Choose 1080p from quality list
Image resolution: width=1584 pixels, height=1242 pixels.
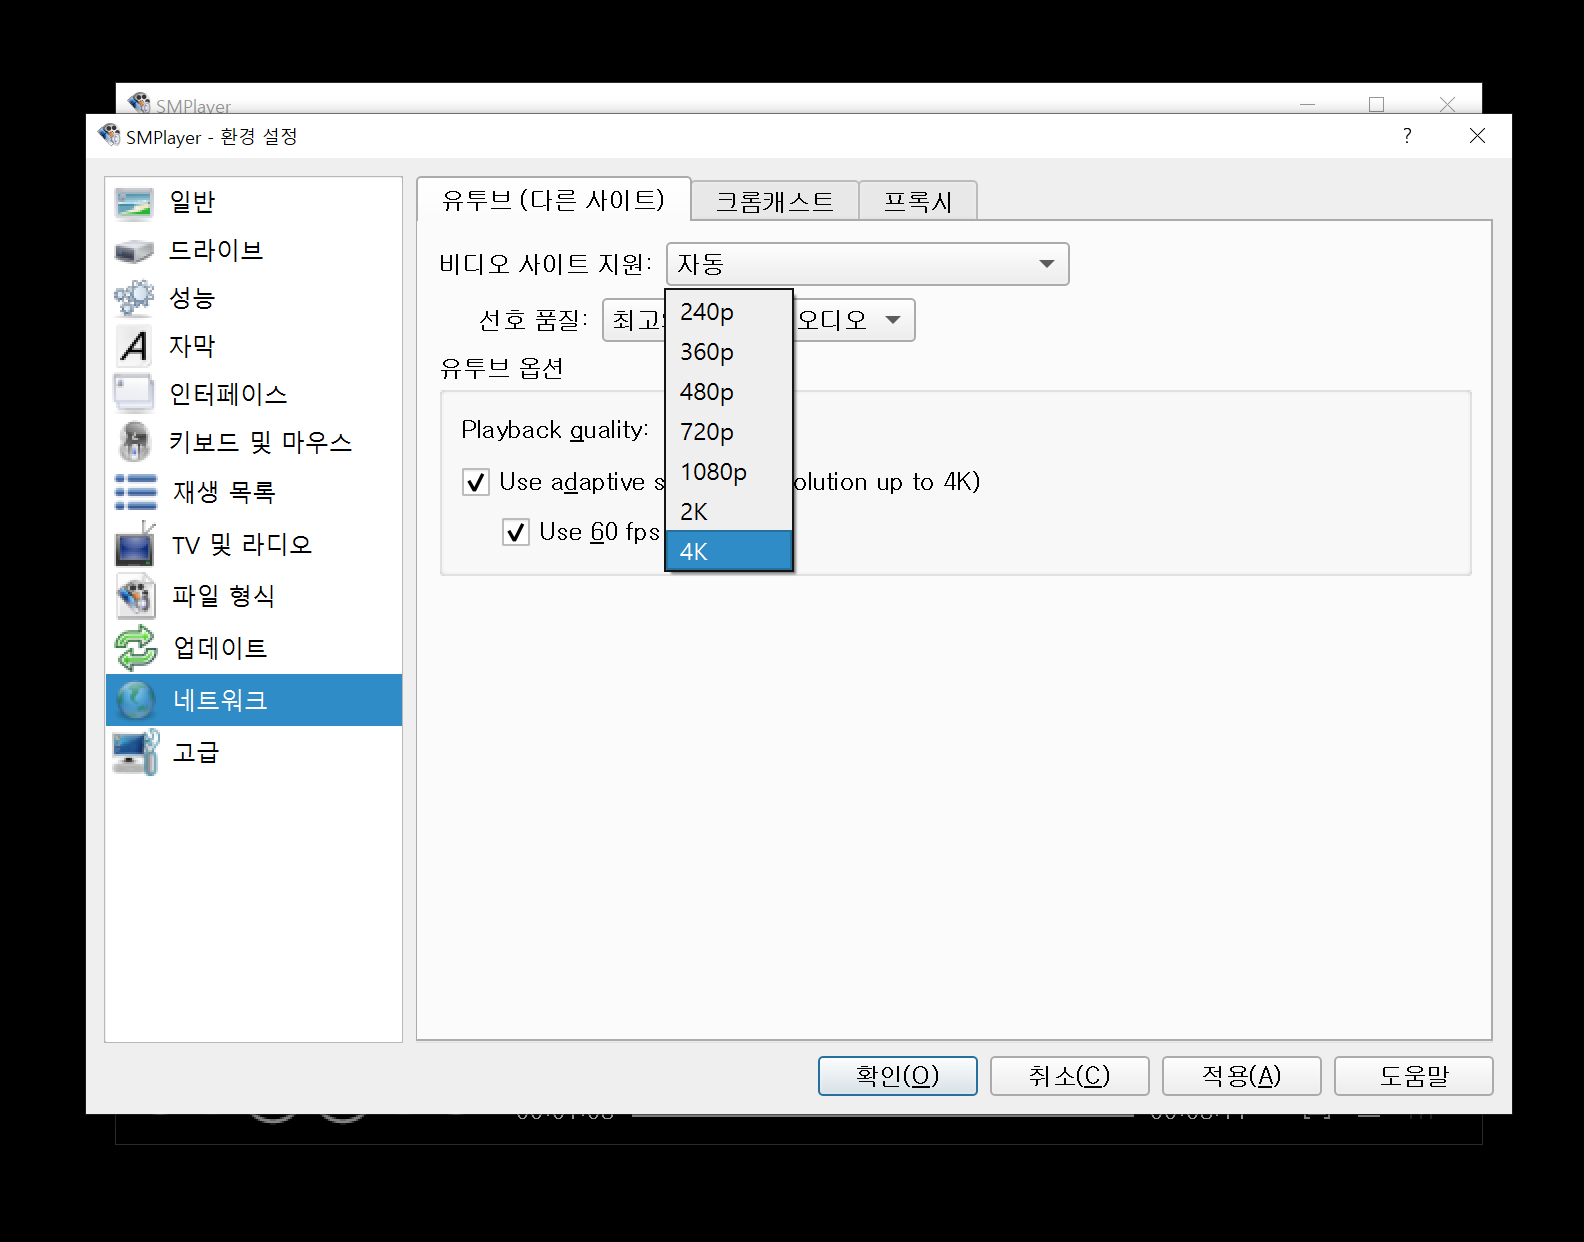pos(729,472)
